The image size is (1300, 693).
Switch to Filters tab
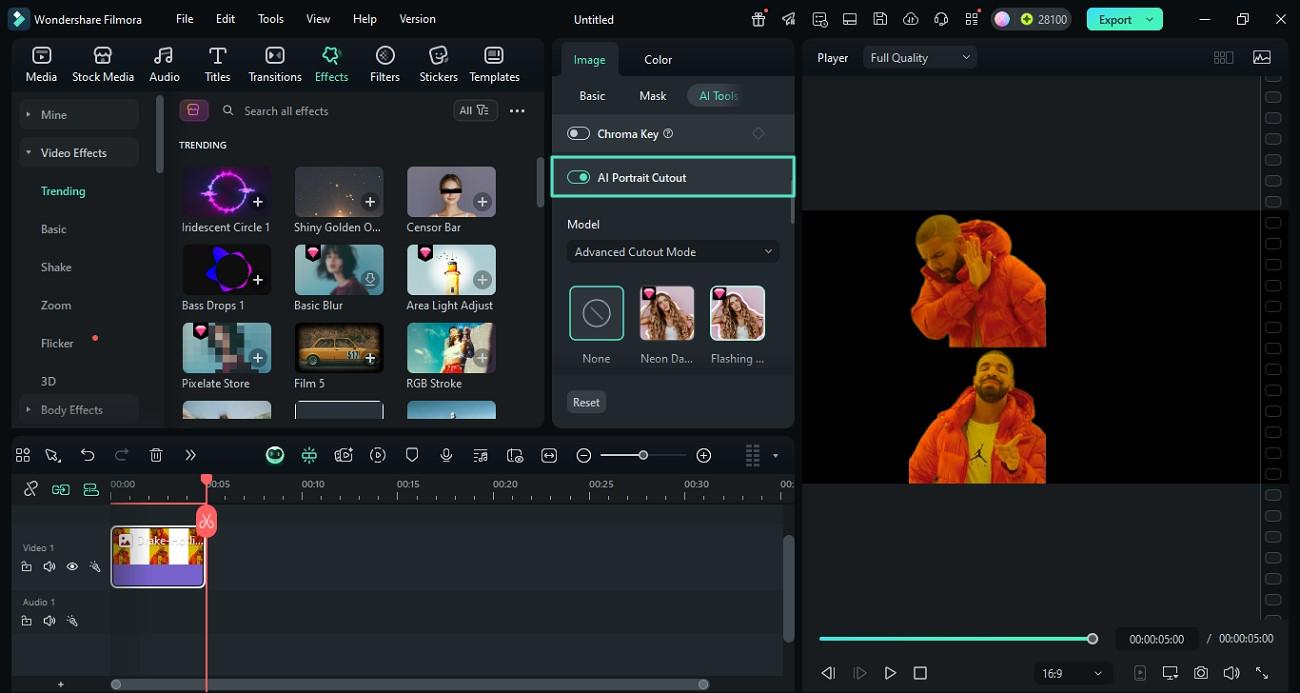(385, 64)
